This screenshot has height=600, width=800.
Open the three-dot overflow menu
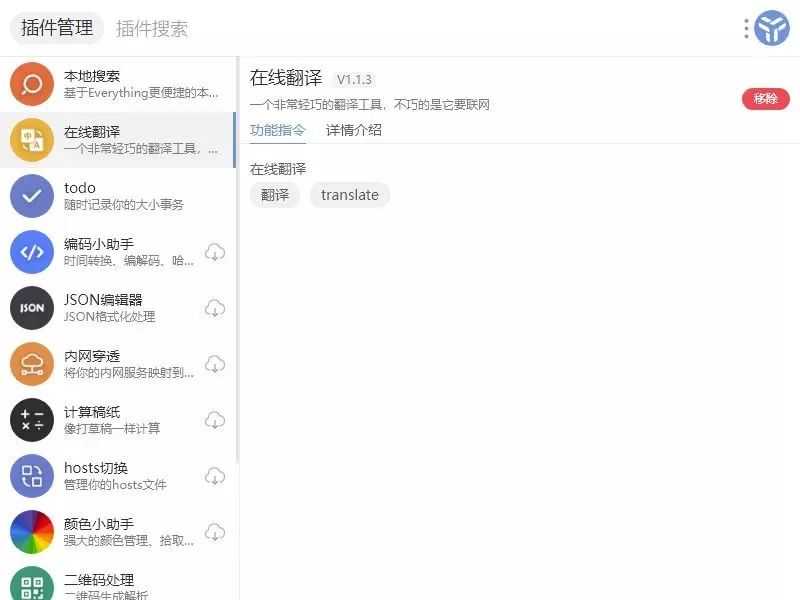745,27
